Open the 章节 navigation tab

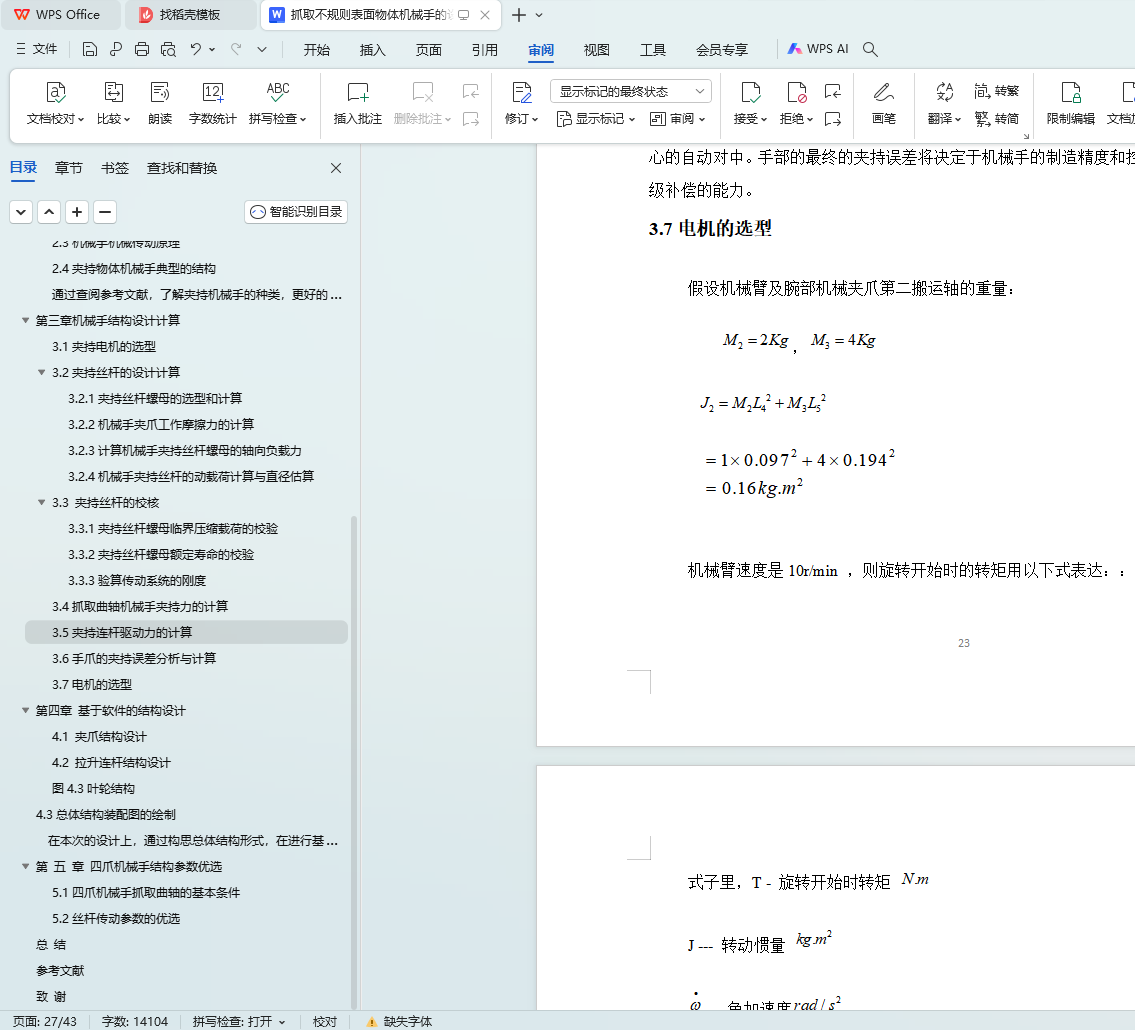pos(69,168)
